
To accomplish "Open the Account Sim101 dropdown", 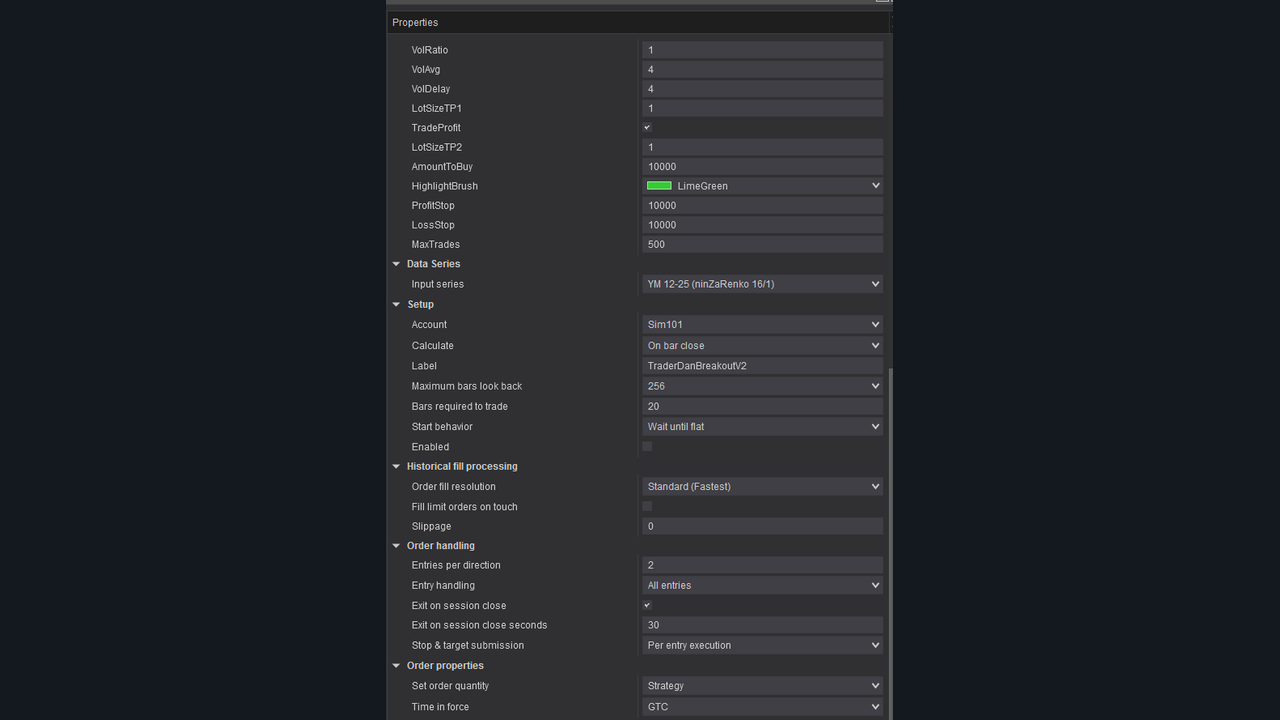I will [875, 325].
